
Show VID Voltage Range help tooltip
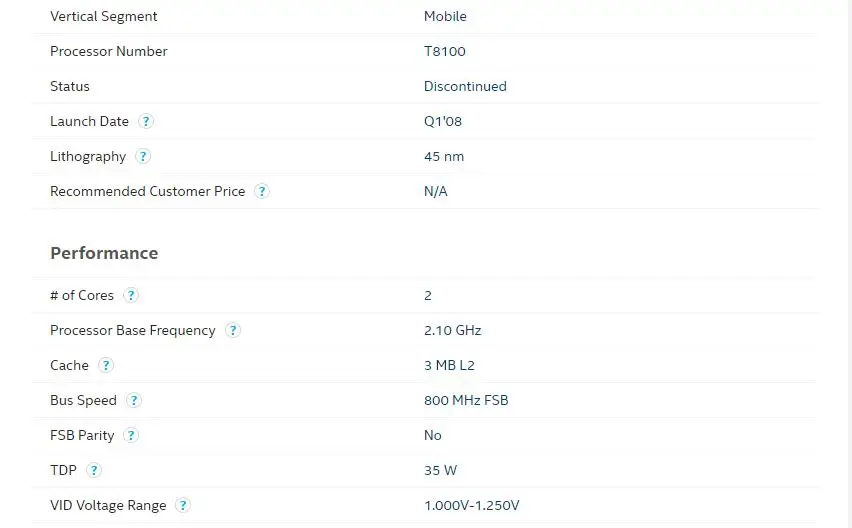[183, 505]
